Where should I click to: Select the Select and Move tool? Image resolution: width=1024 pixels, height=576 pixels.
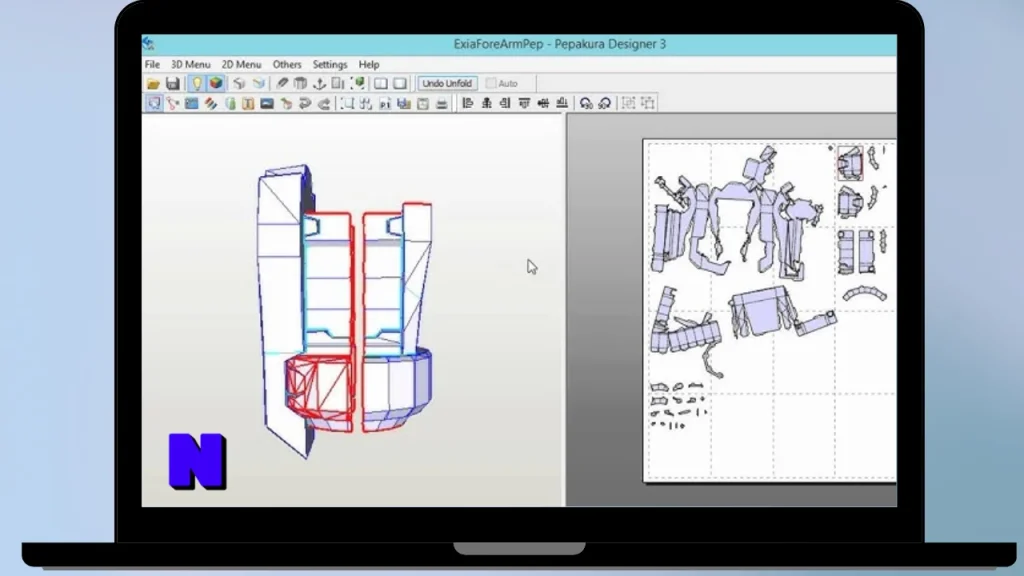tap(154, 103)
